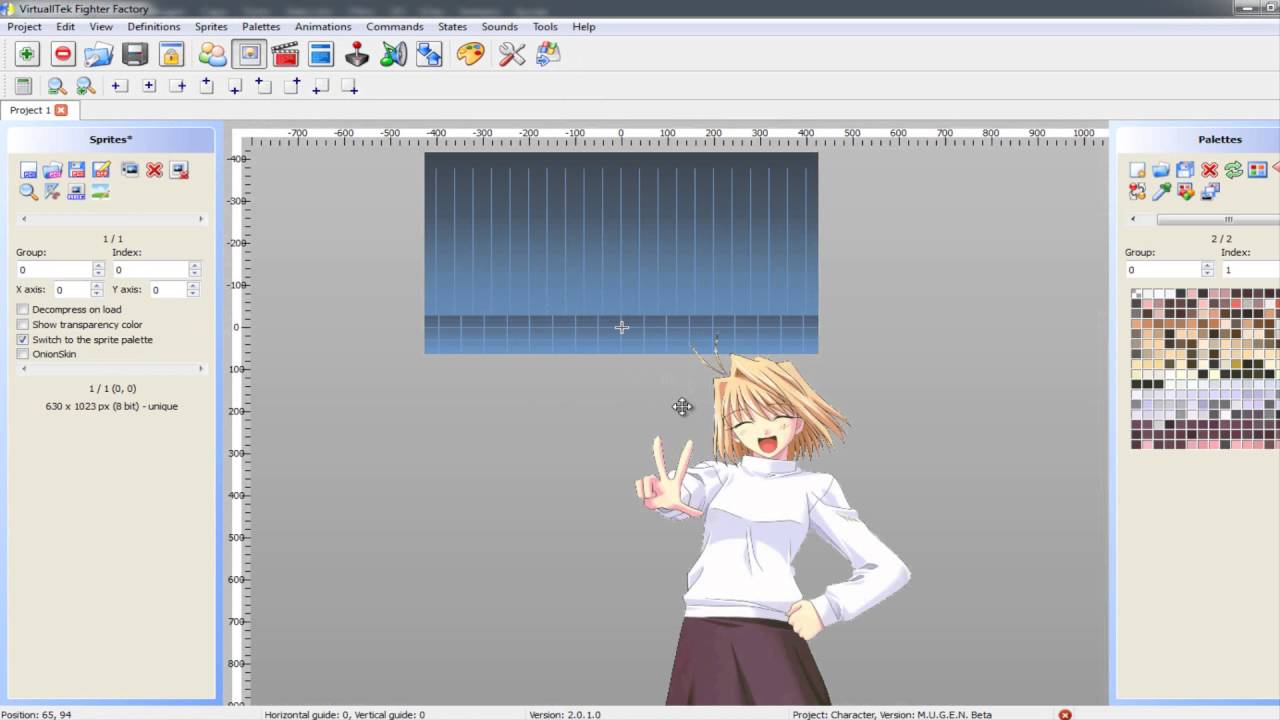Click the save sprite PCX floppy icon

[x=77, y=170]
